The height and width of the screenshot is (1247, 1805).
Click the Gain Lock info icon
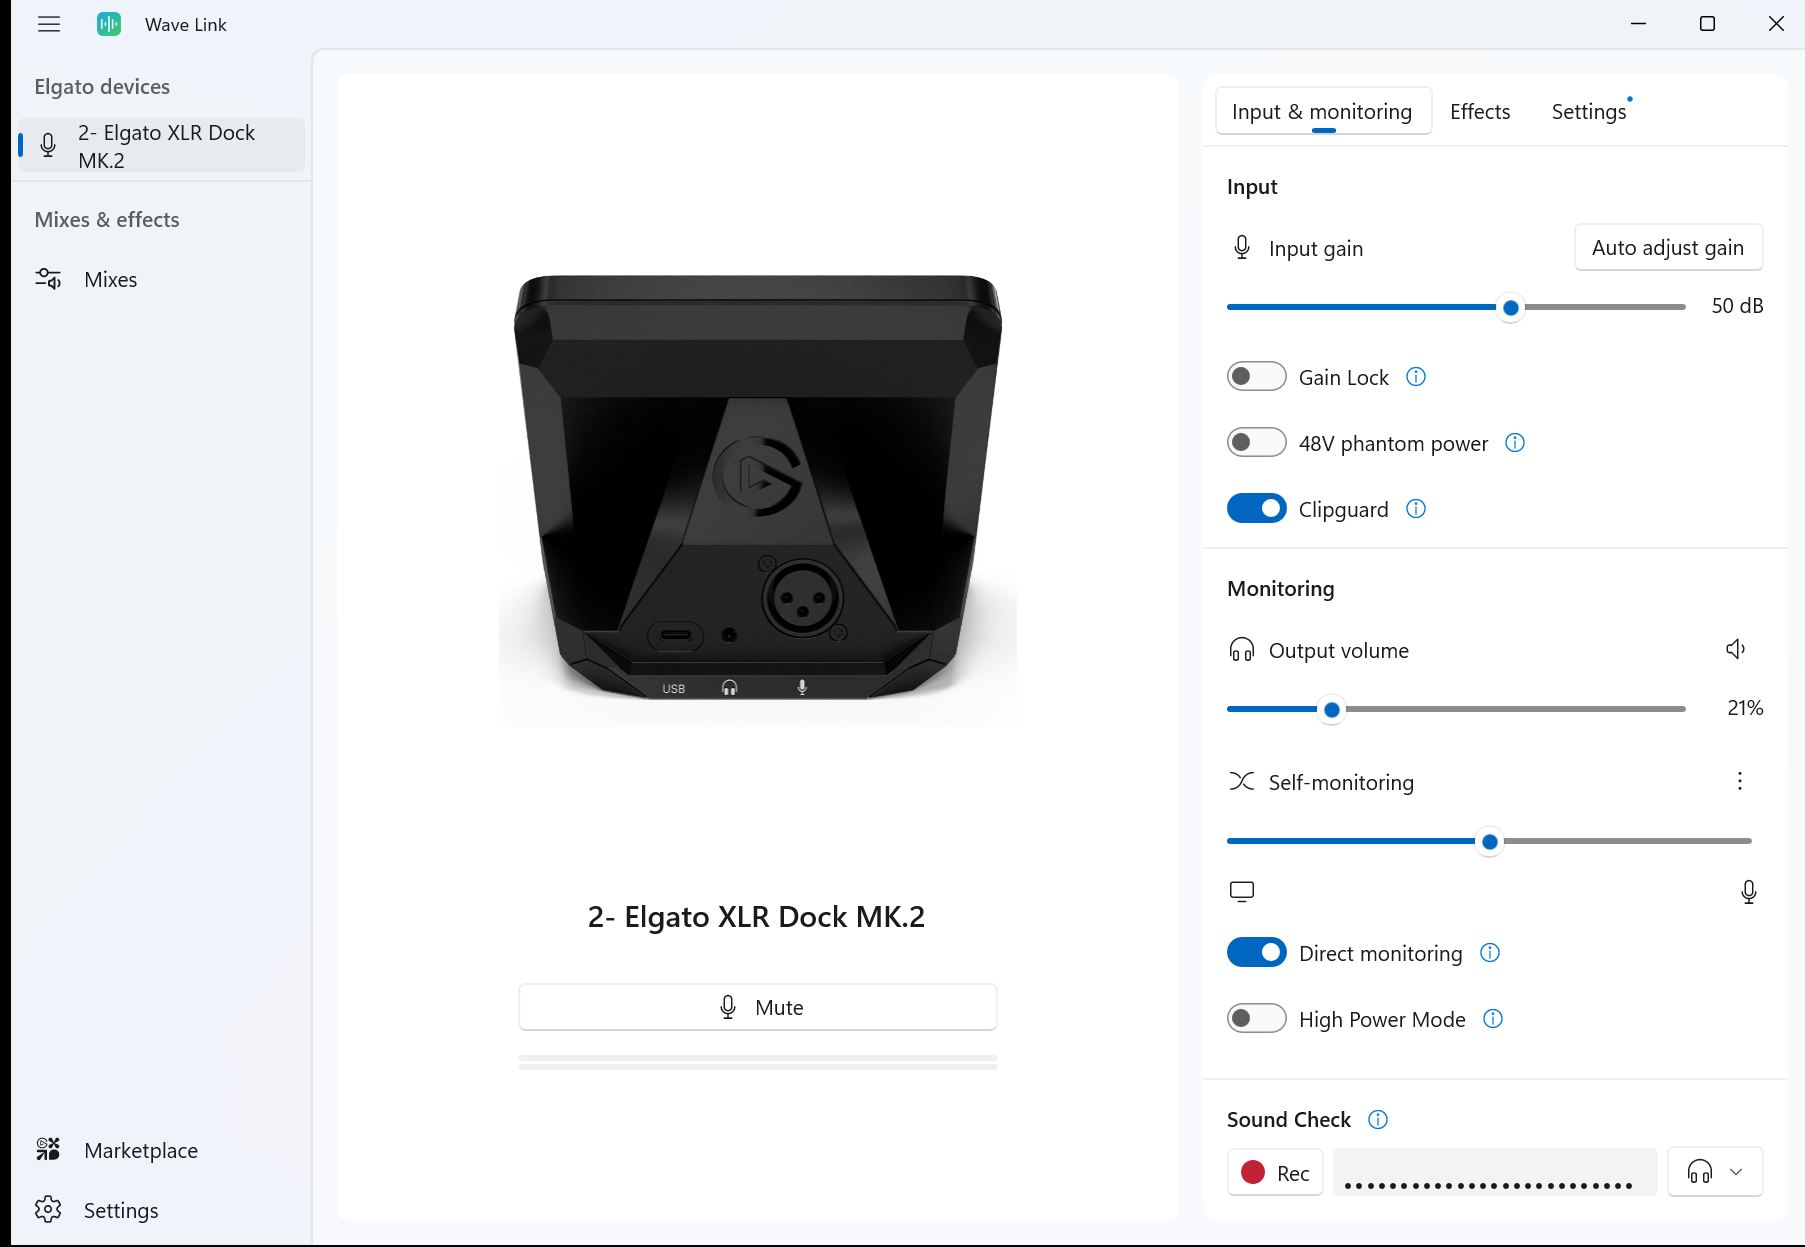click(x=1415, y=377)
